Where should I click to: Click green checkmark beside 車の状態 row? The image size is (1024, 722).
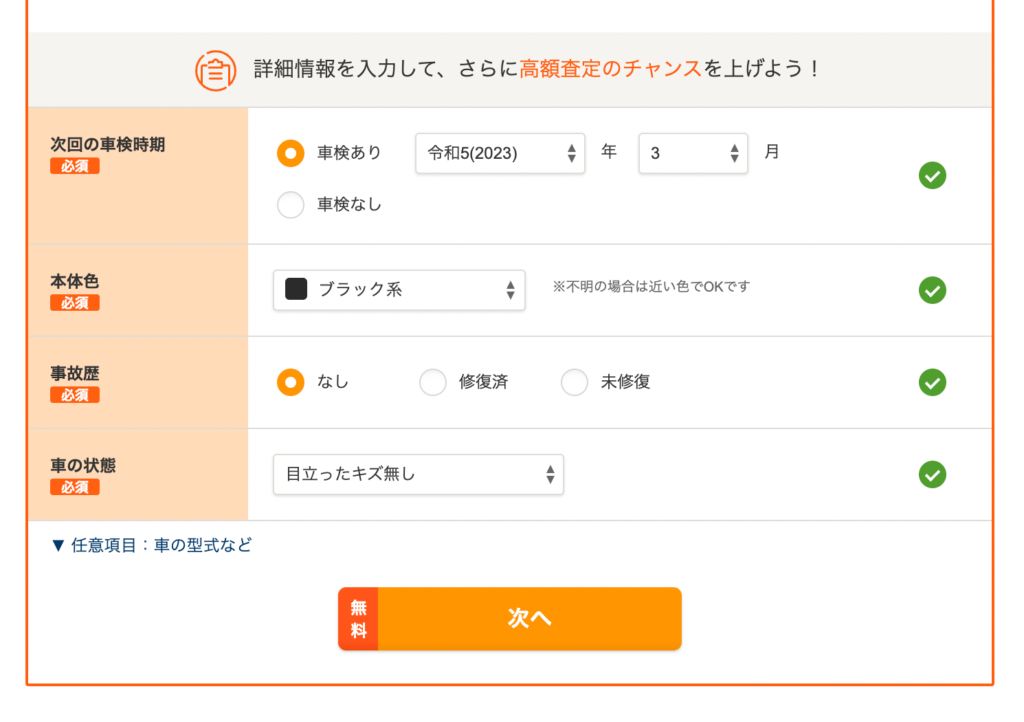932,475
